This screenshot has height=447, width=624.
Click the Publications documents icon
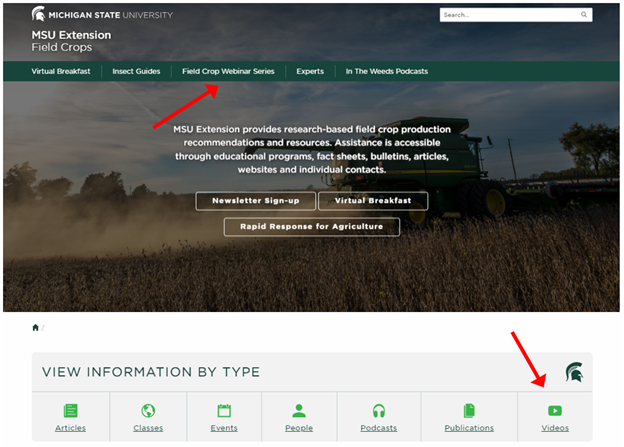click(x=469, y=411)
